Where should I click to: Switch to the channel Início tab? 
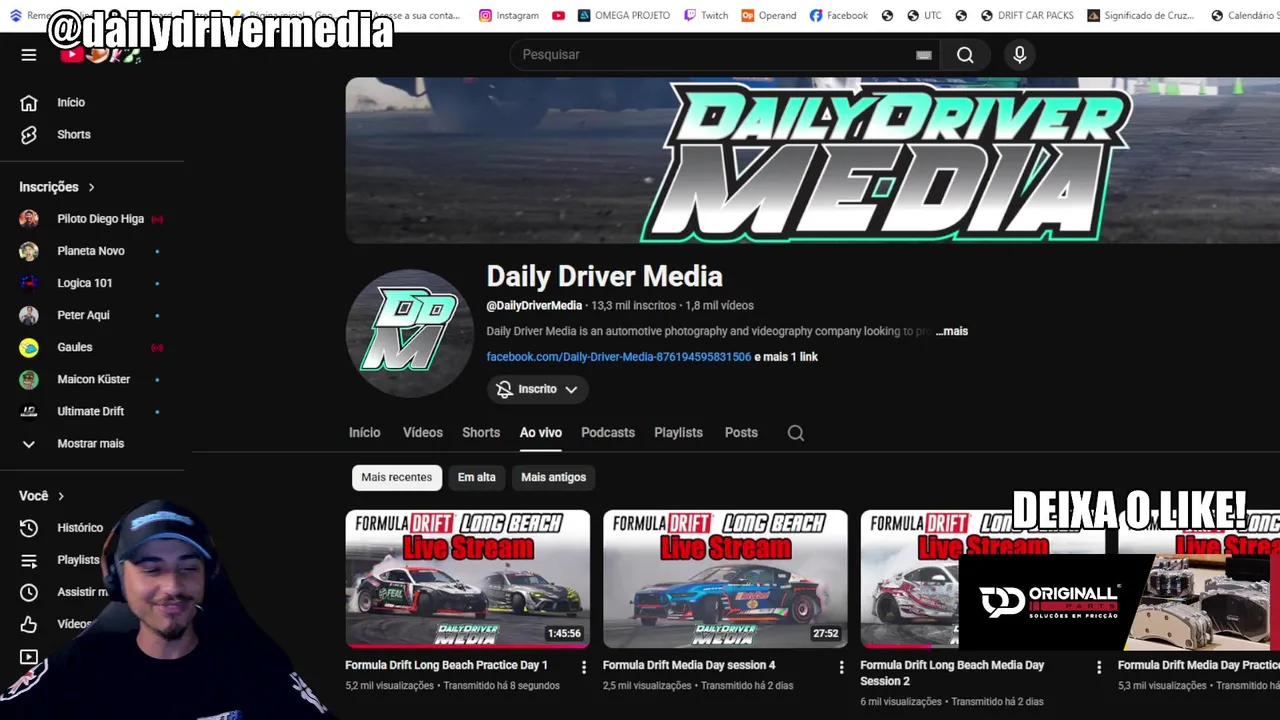(x=365, y=433)
